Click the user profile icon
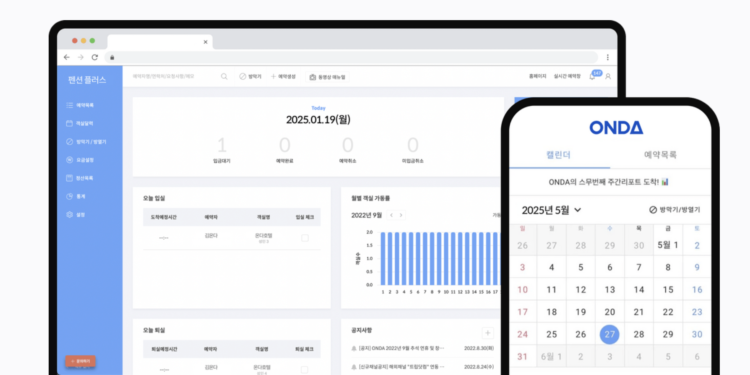 pyautogui.click(x=608, y=77)
